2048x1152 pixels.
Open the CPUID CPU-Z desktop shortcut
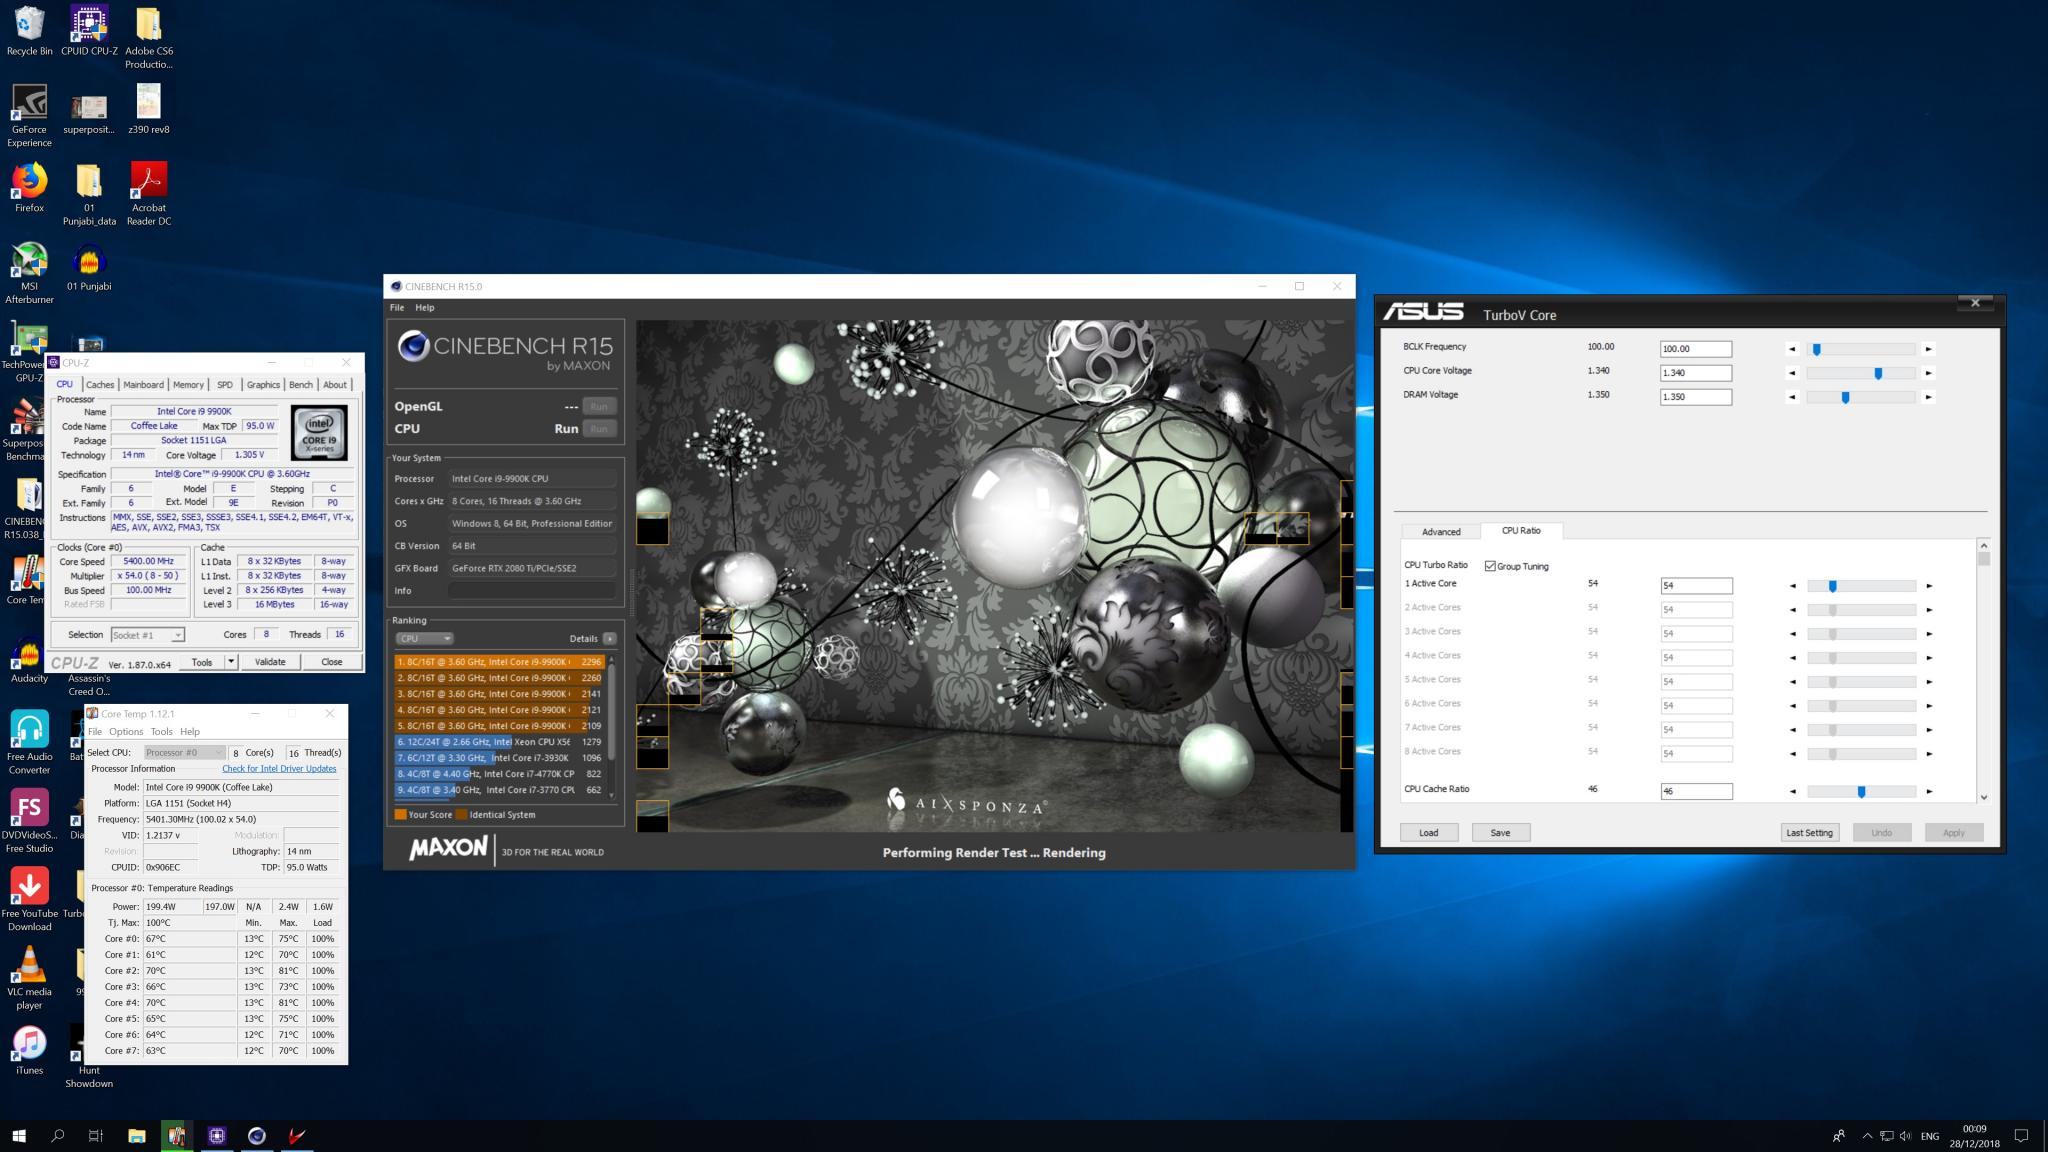coord(89,30)
